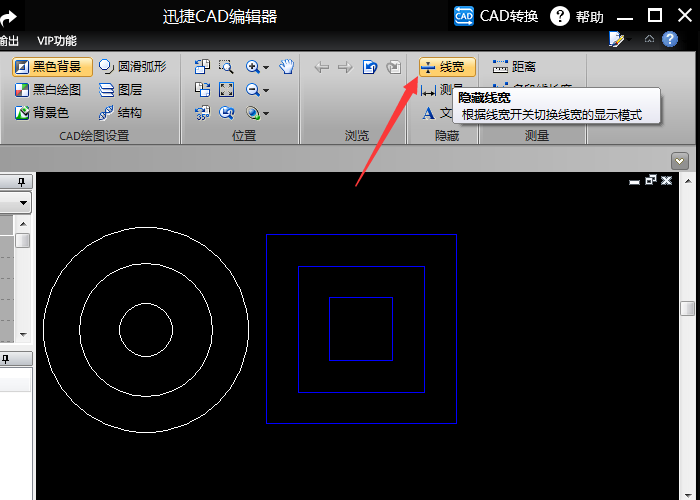Expand the zoom-out dropdown arrow
The image size is (700, 500).
pos(266,91)
